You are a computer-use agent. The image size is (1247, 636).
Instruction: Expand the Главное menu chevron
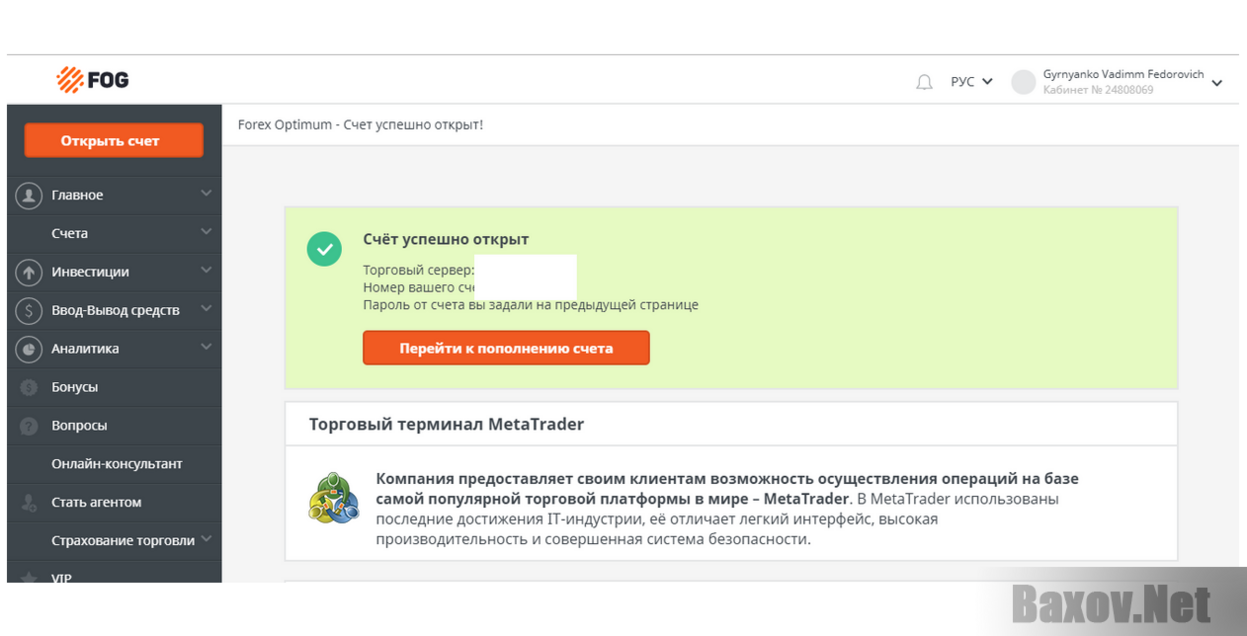pos(206,193)
